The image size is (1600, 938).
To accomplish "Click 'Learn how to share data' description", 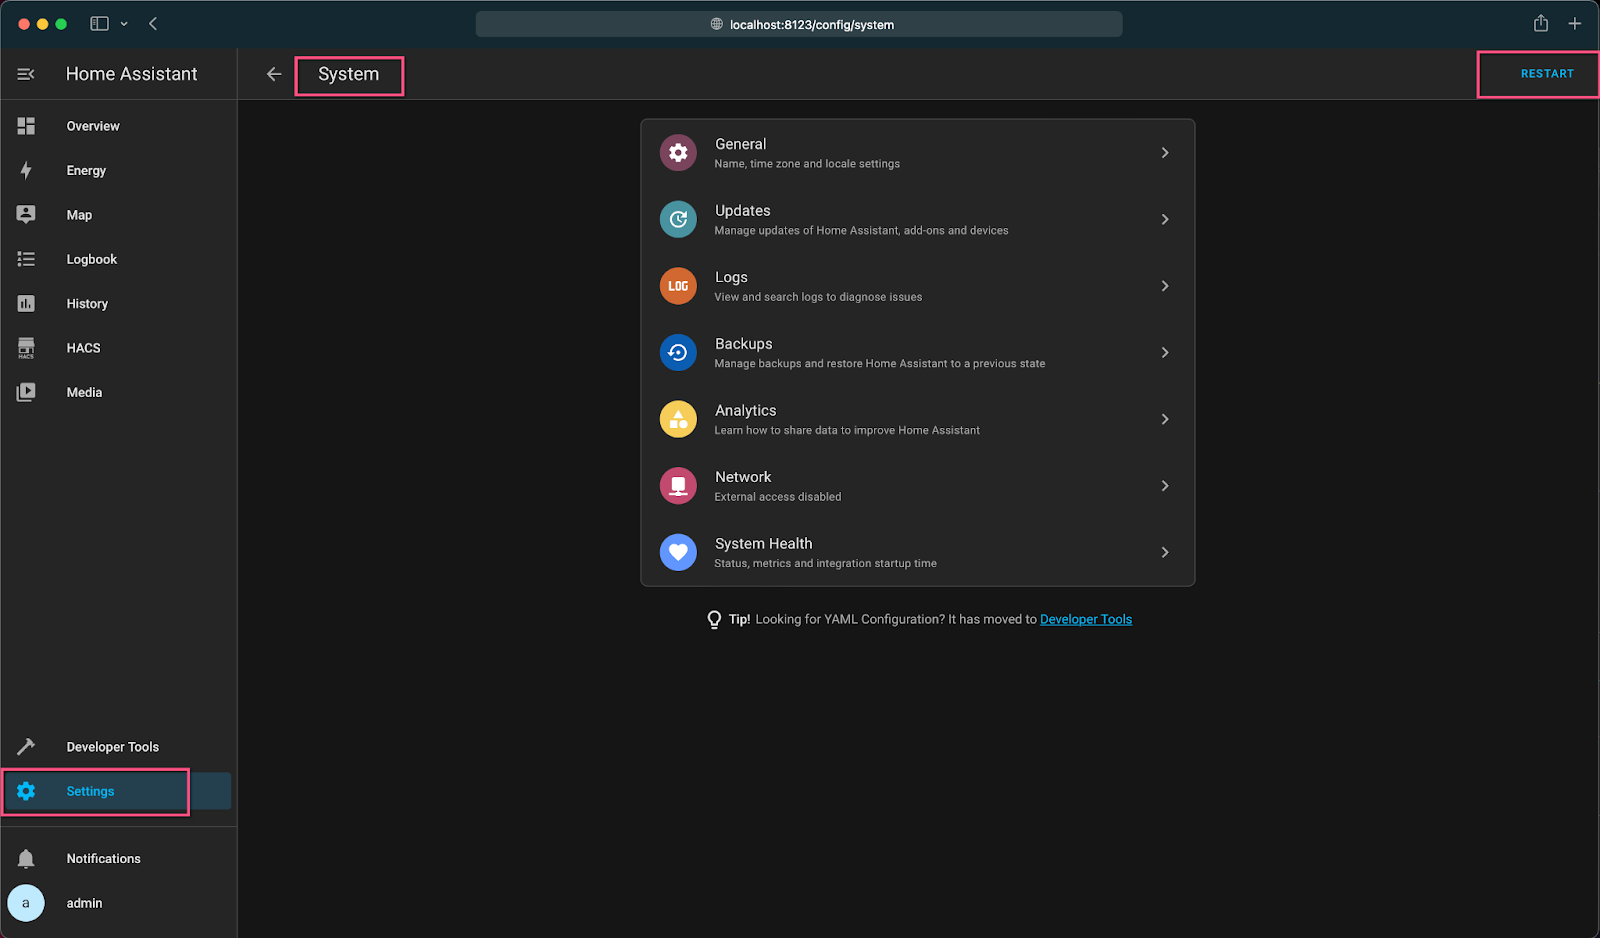I will [847, 430].
